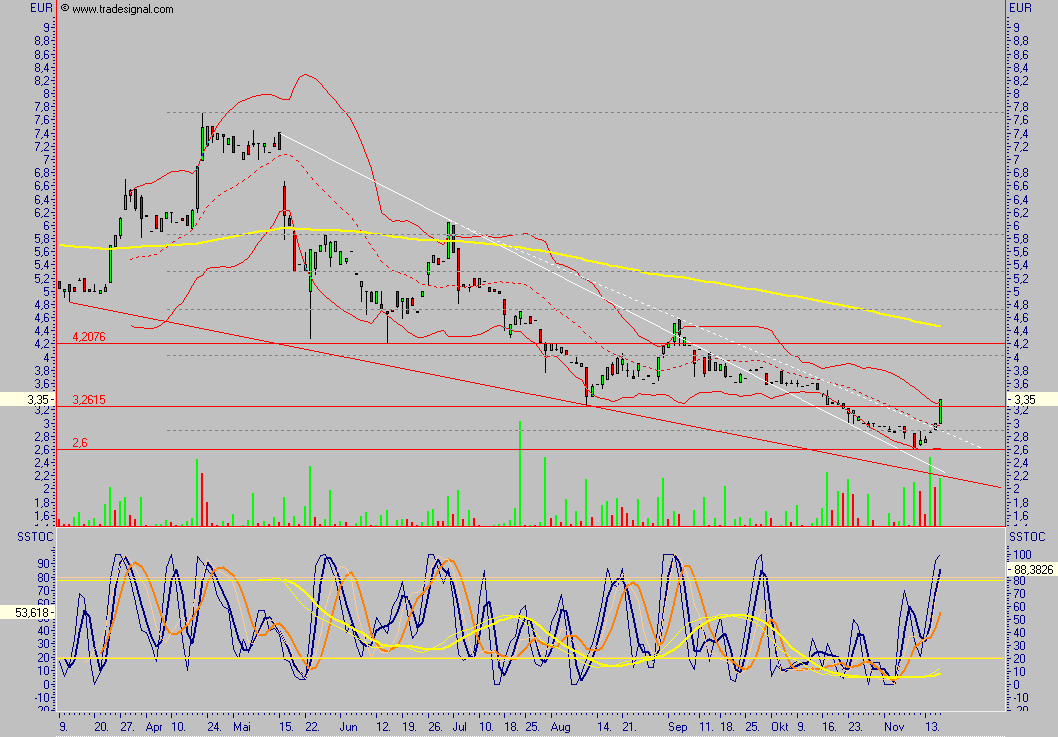
Task: Click the "EUR" label above left price axis
Action: tap(41, 8)
